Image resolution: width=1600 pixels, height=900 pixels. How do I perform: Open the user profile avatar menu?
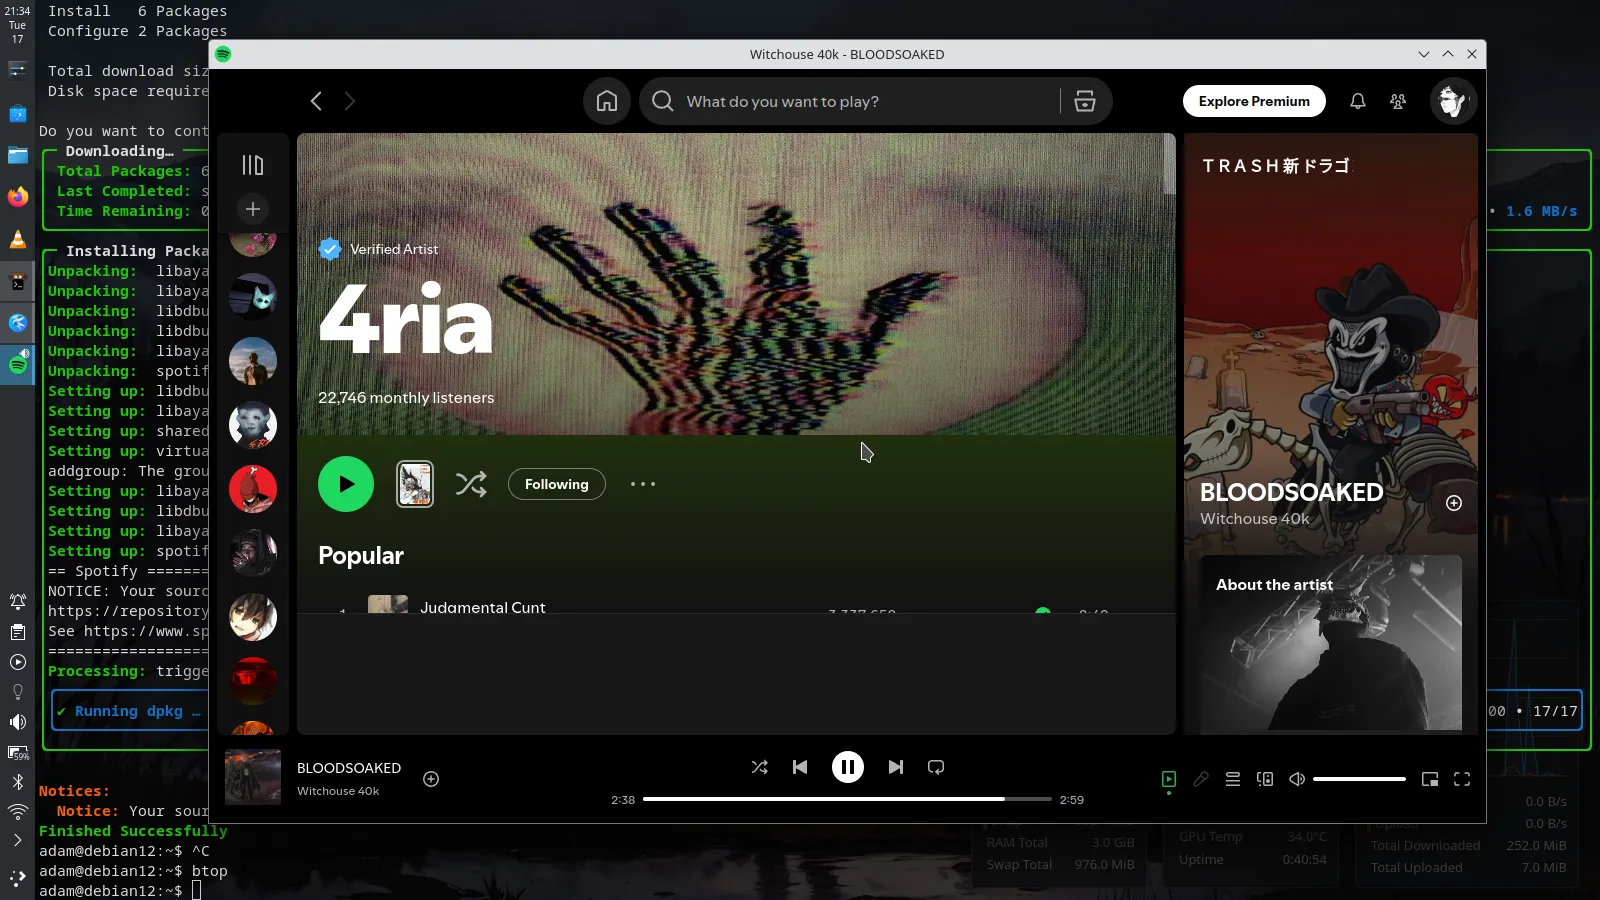click(1453, 101)
